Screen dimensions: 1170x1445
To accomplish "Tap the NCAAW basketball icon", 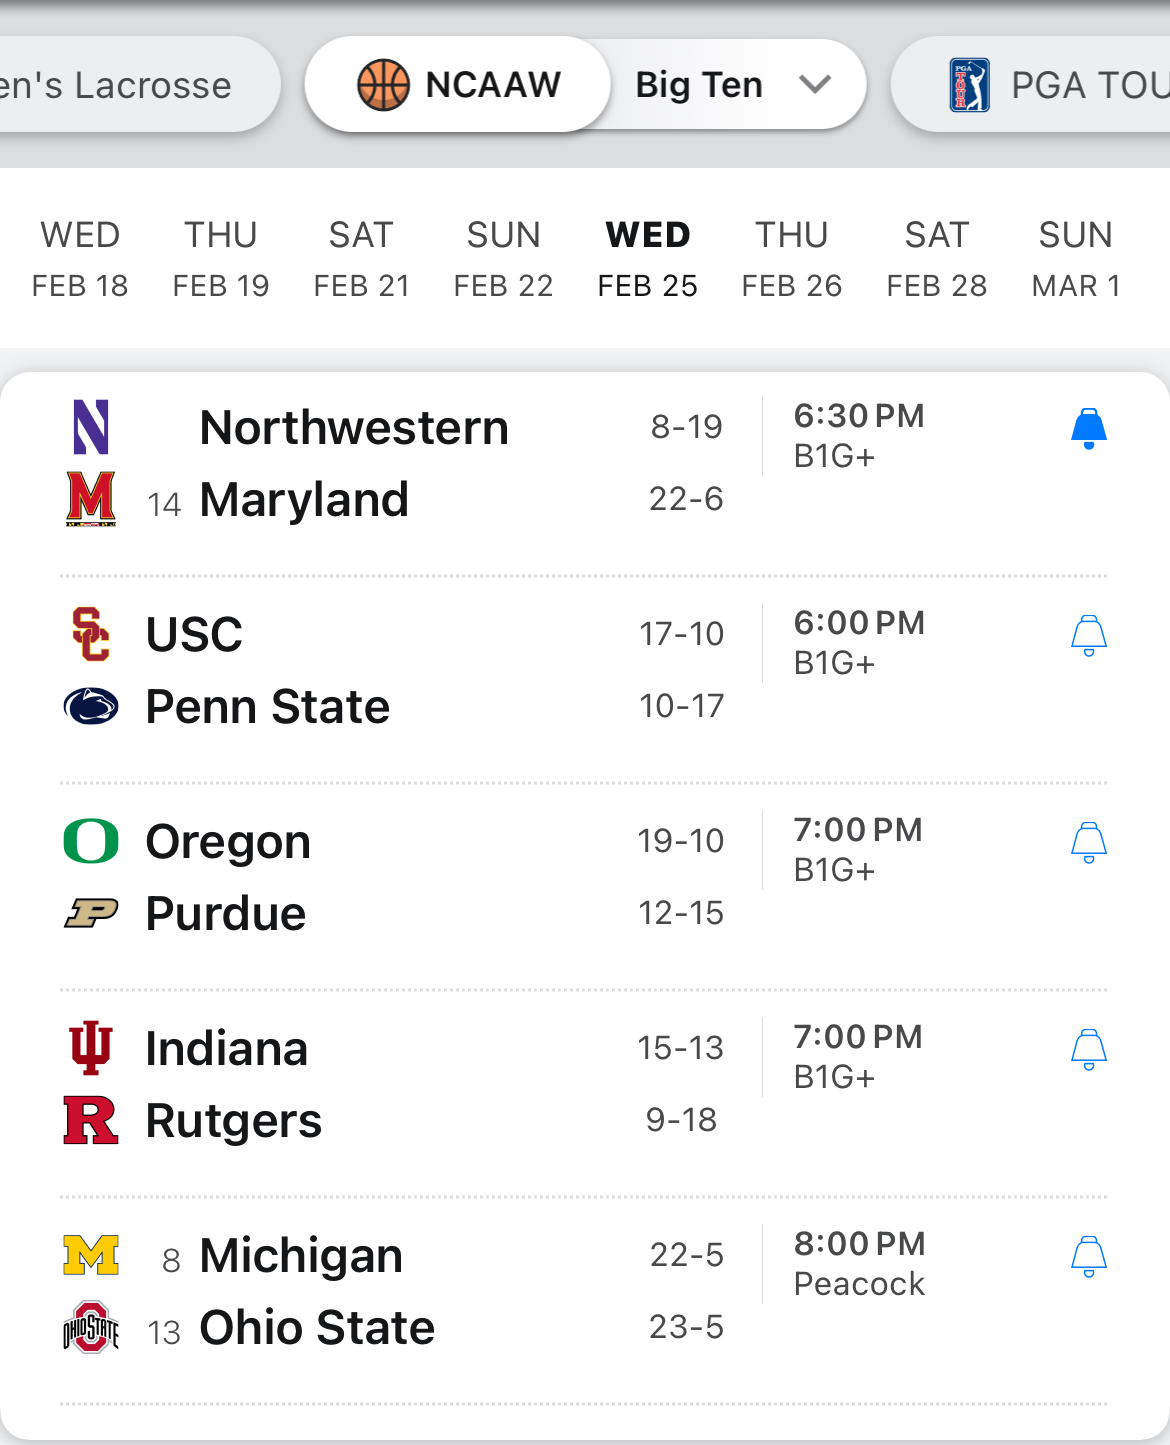I will (x=383, y=85).
